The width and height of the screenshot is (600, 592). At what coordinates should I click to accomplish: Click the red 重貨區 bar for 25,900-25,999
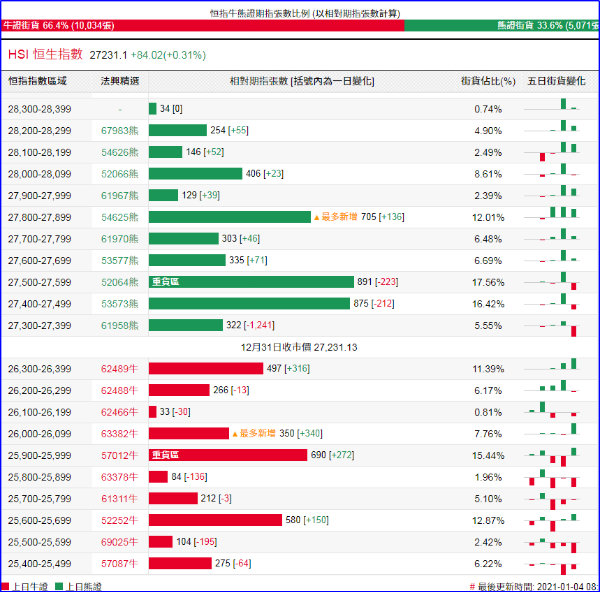228,455
